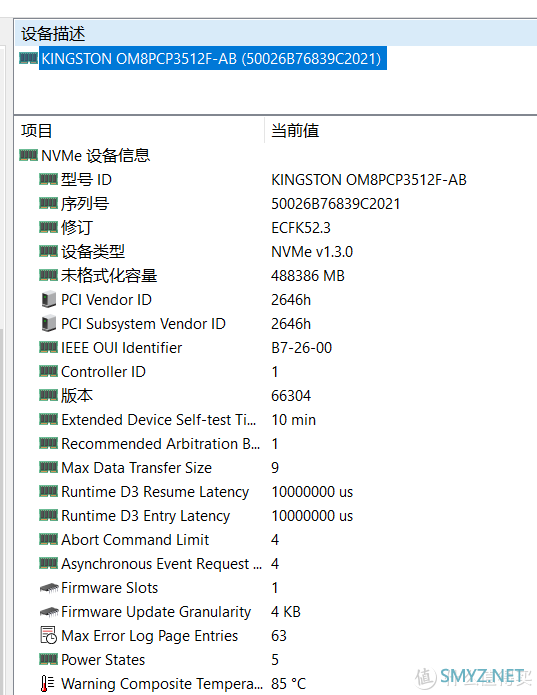Screen dimensions: 537x695
Task: Click the icon beside Runtime D3 Resume Latency
Action: (x=48, y=491)
